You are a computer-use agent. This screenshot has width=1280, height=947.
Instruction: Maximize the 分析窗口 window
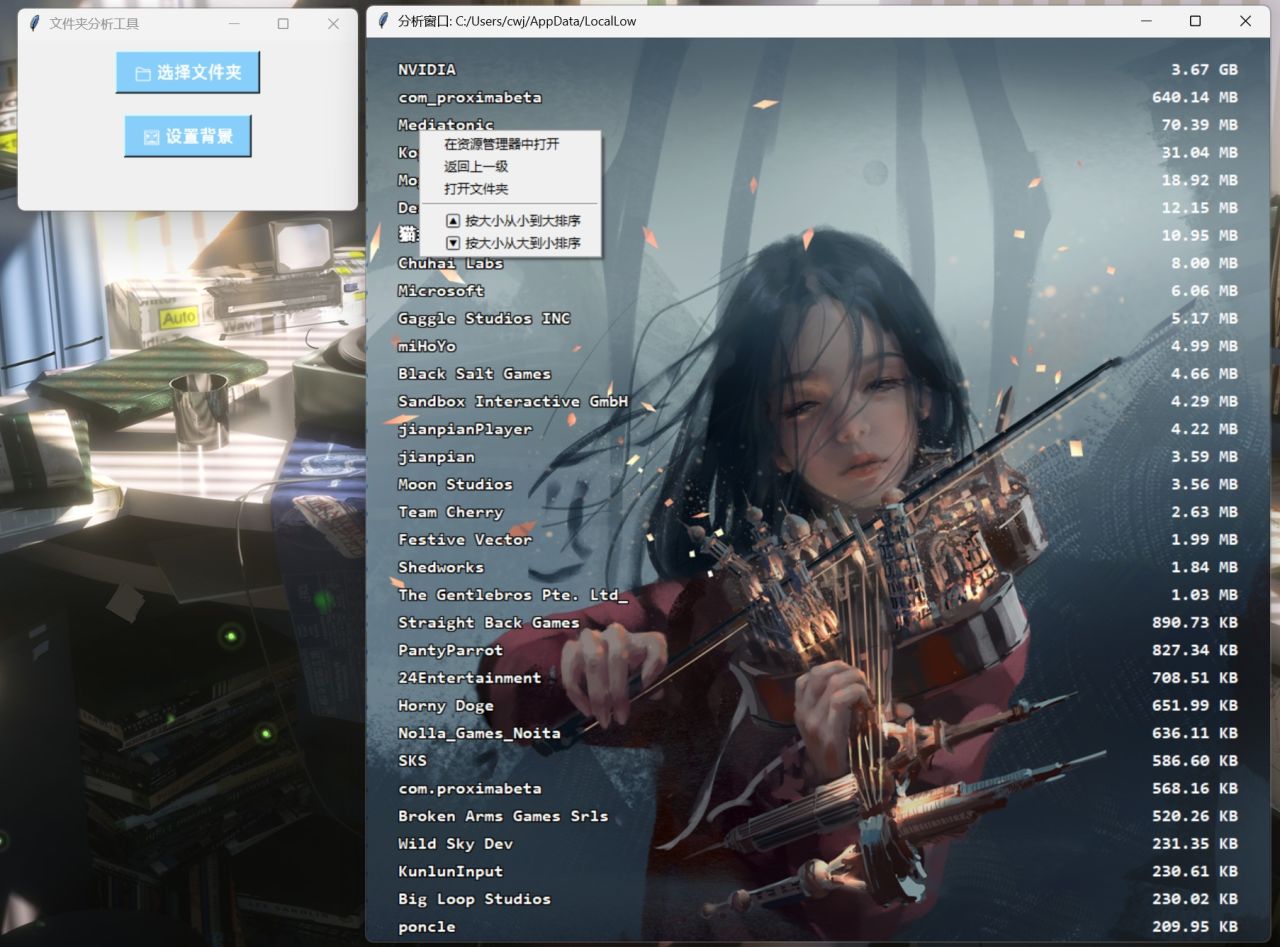(x=1194, y=21)
